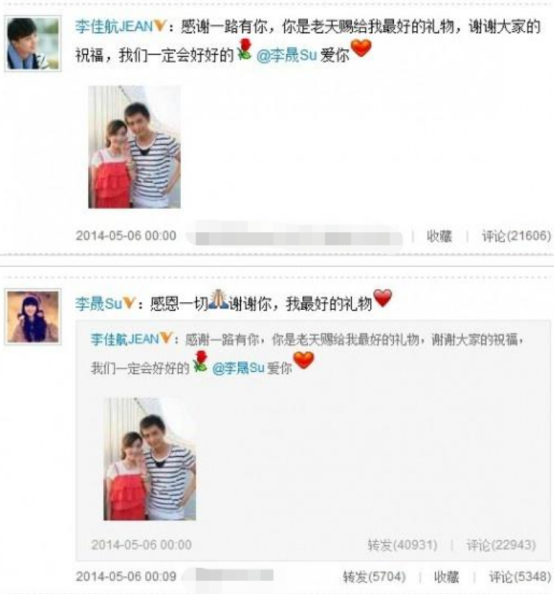The height and width of the screenshot is (595, 554).
Task: Enlarge the couple photo inside quoted post
Action: (150, 459)
